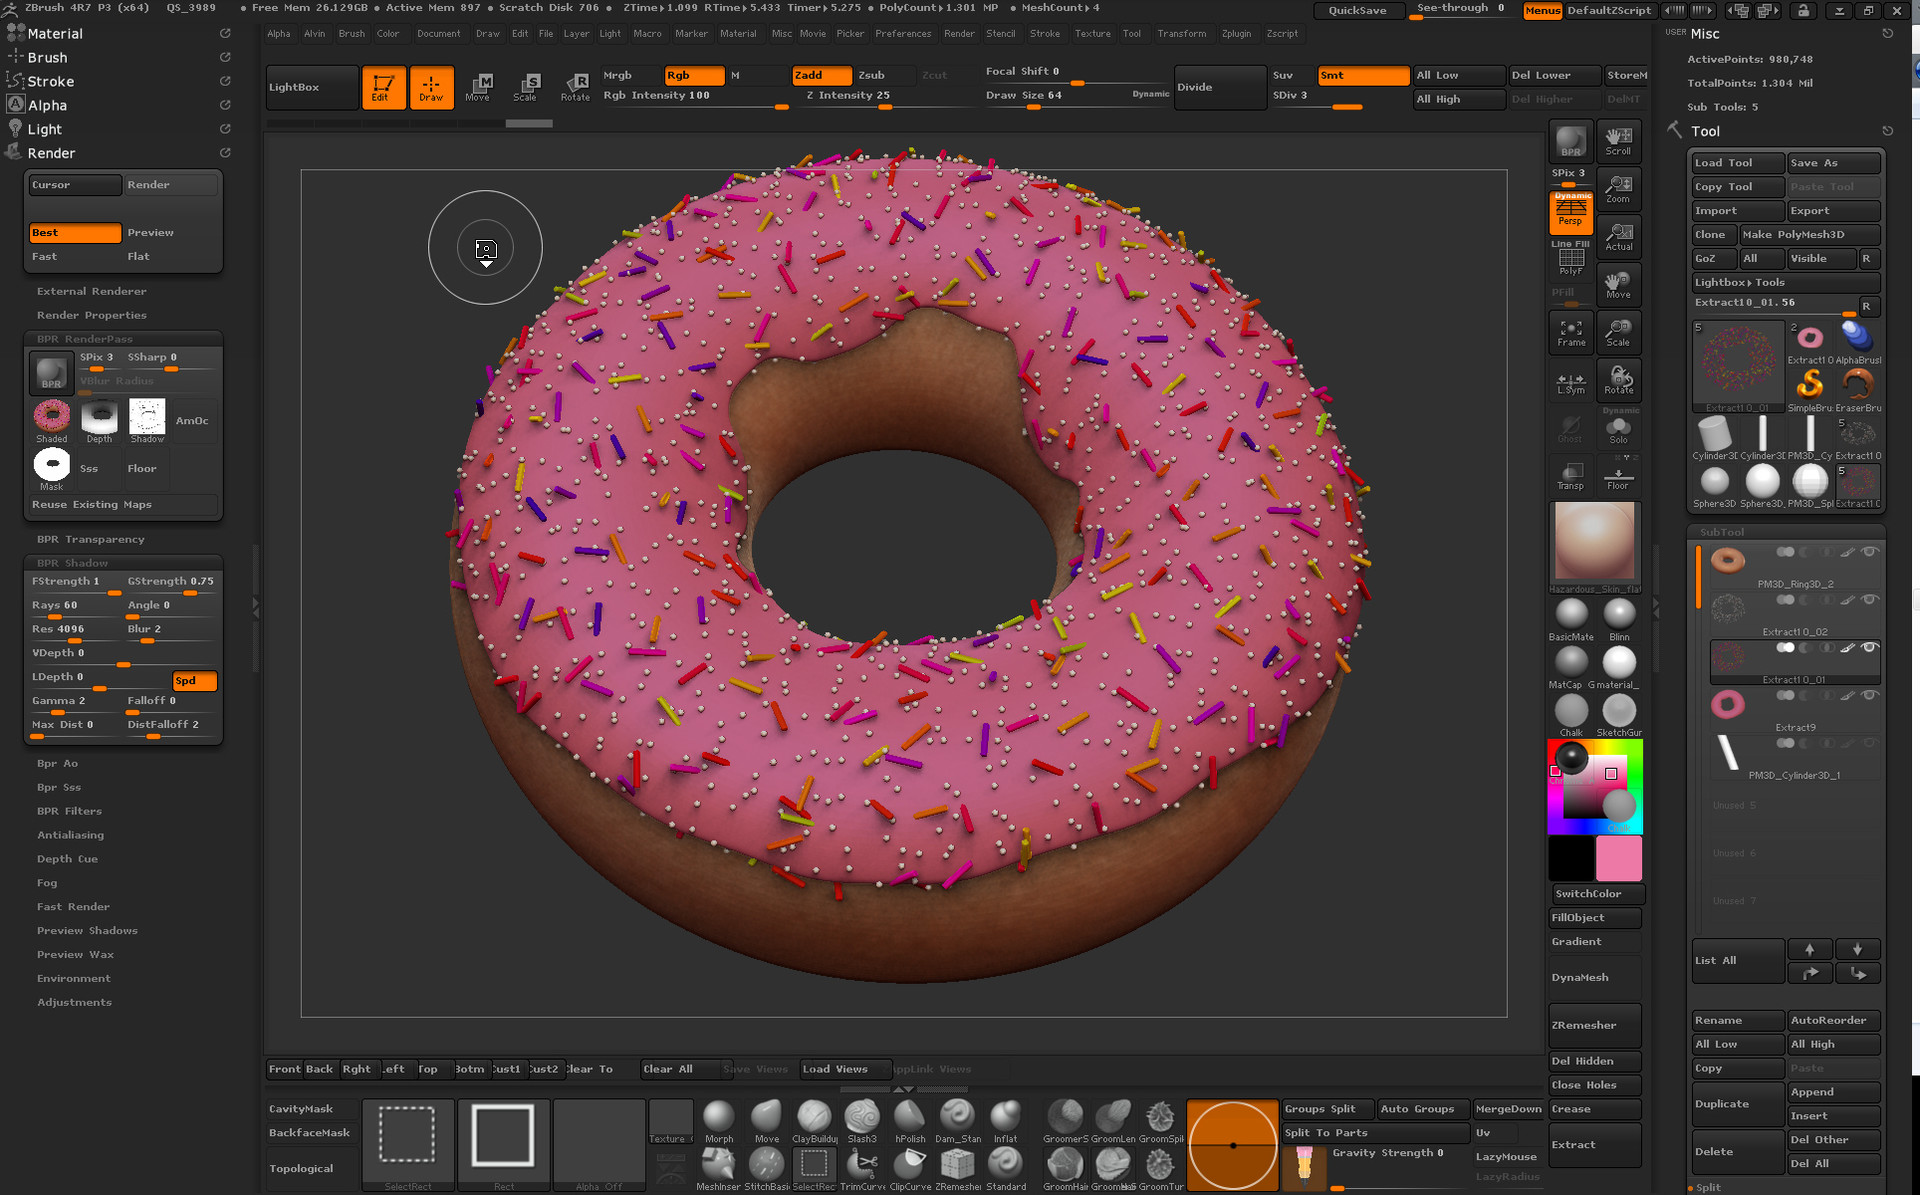Click the BPR render icon
The width and height of the screenshot is (1920, 1195).
[1571, 140]
